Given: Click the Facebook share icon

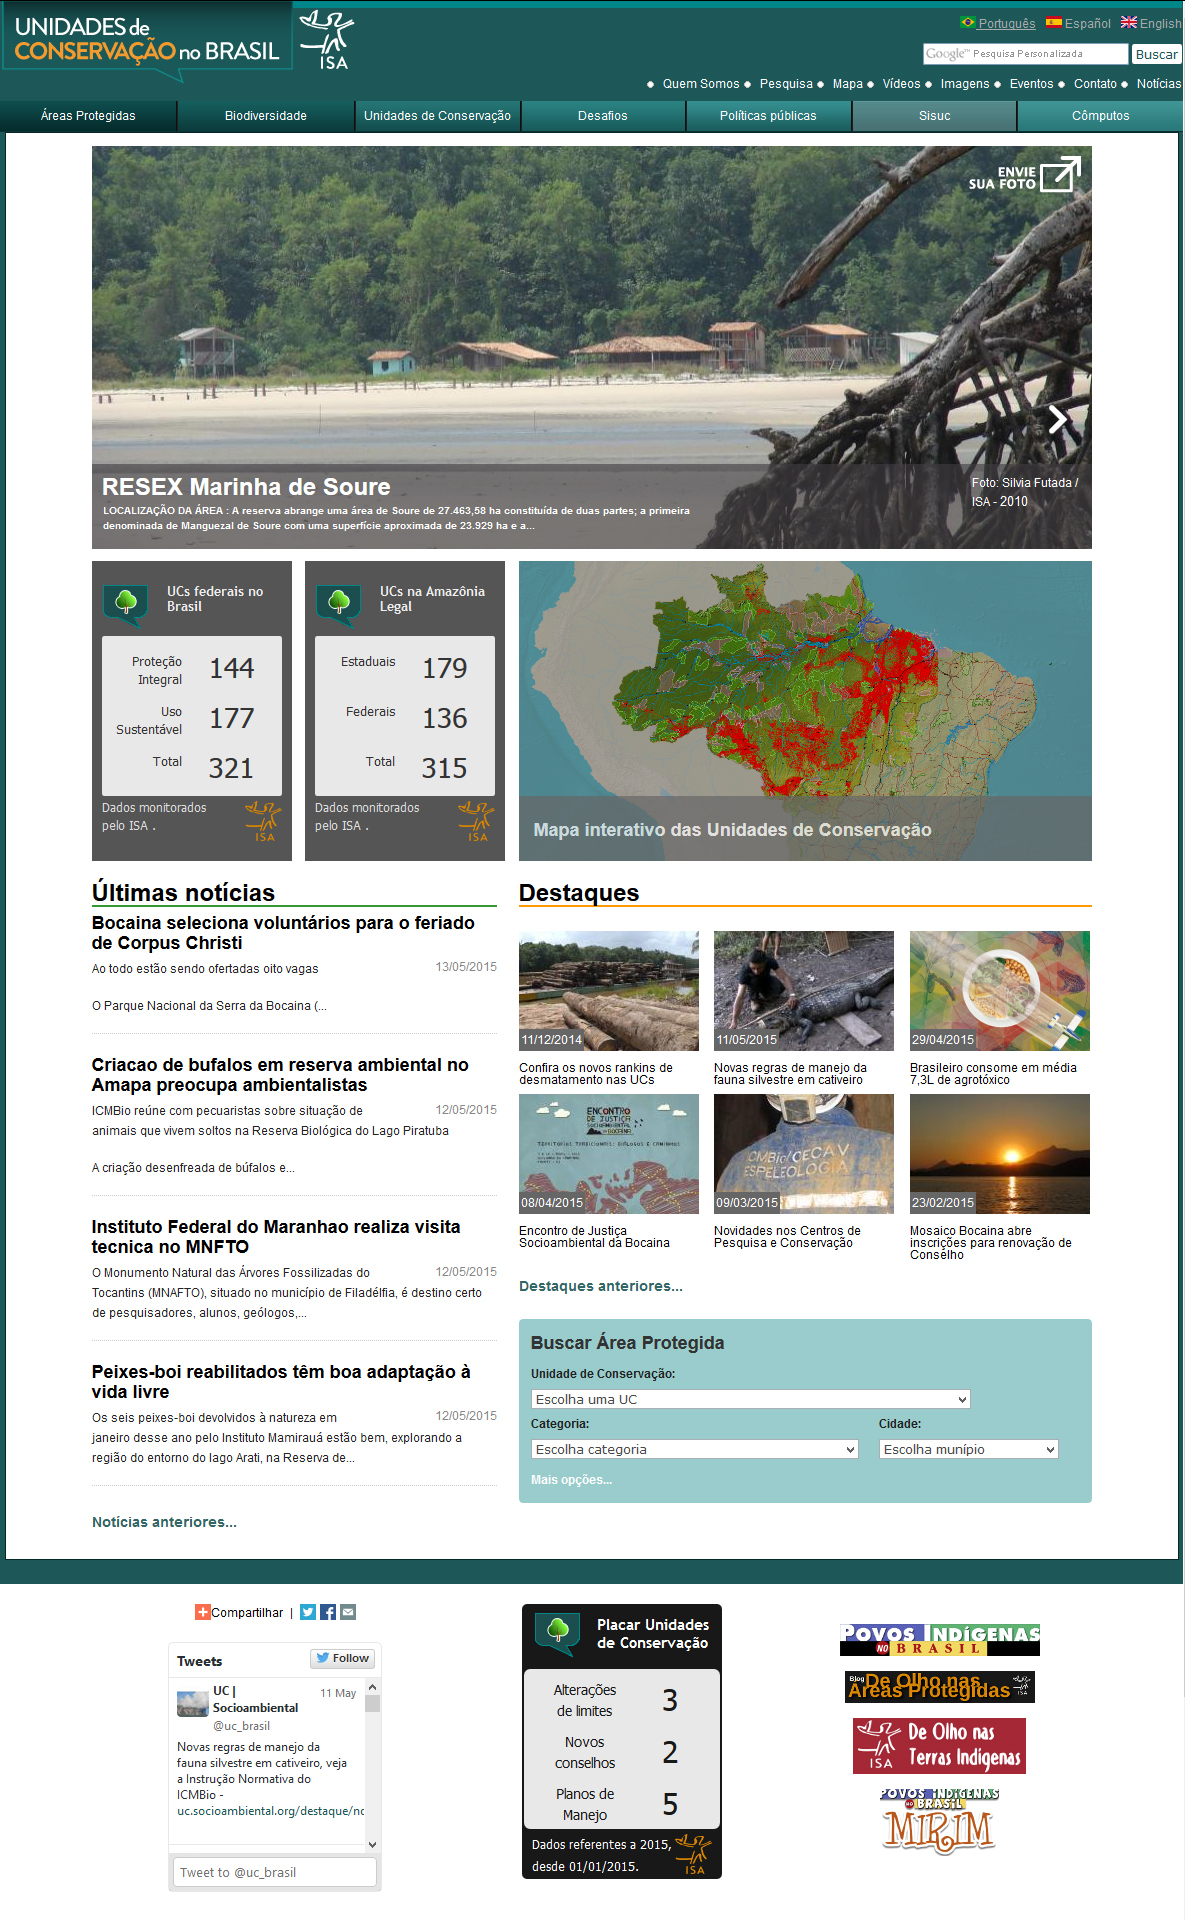Looking at the screenshot, I should click(328, 1612).
